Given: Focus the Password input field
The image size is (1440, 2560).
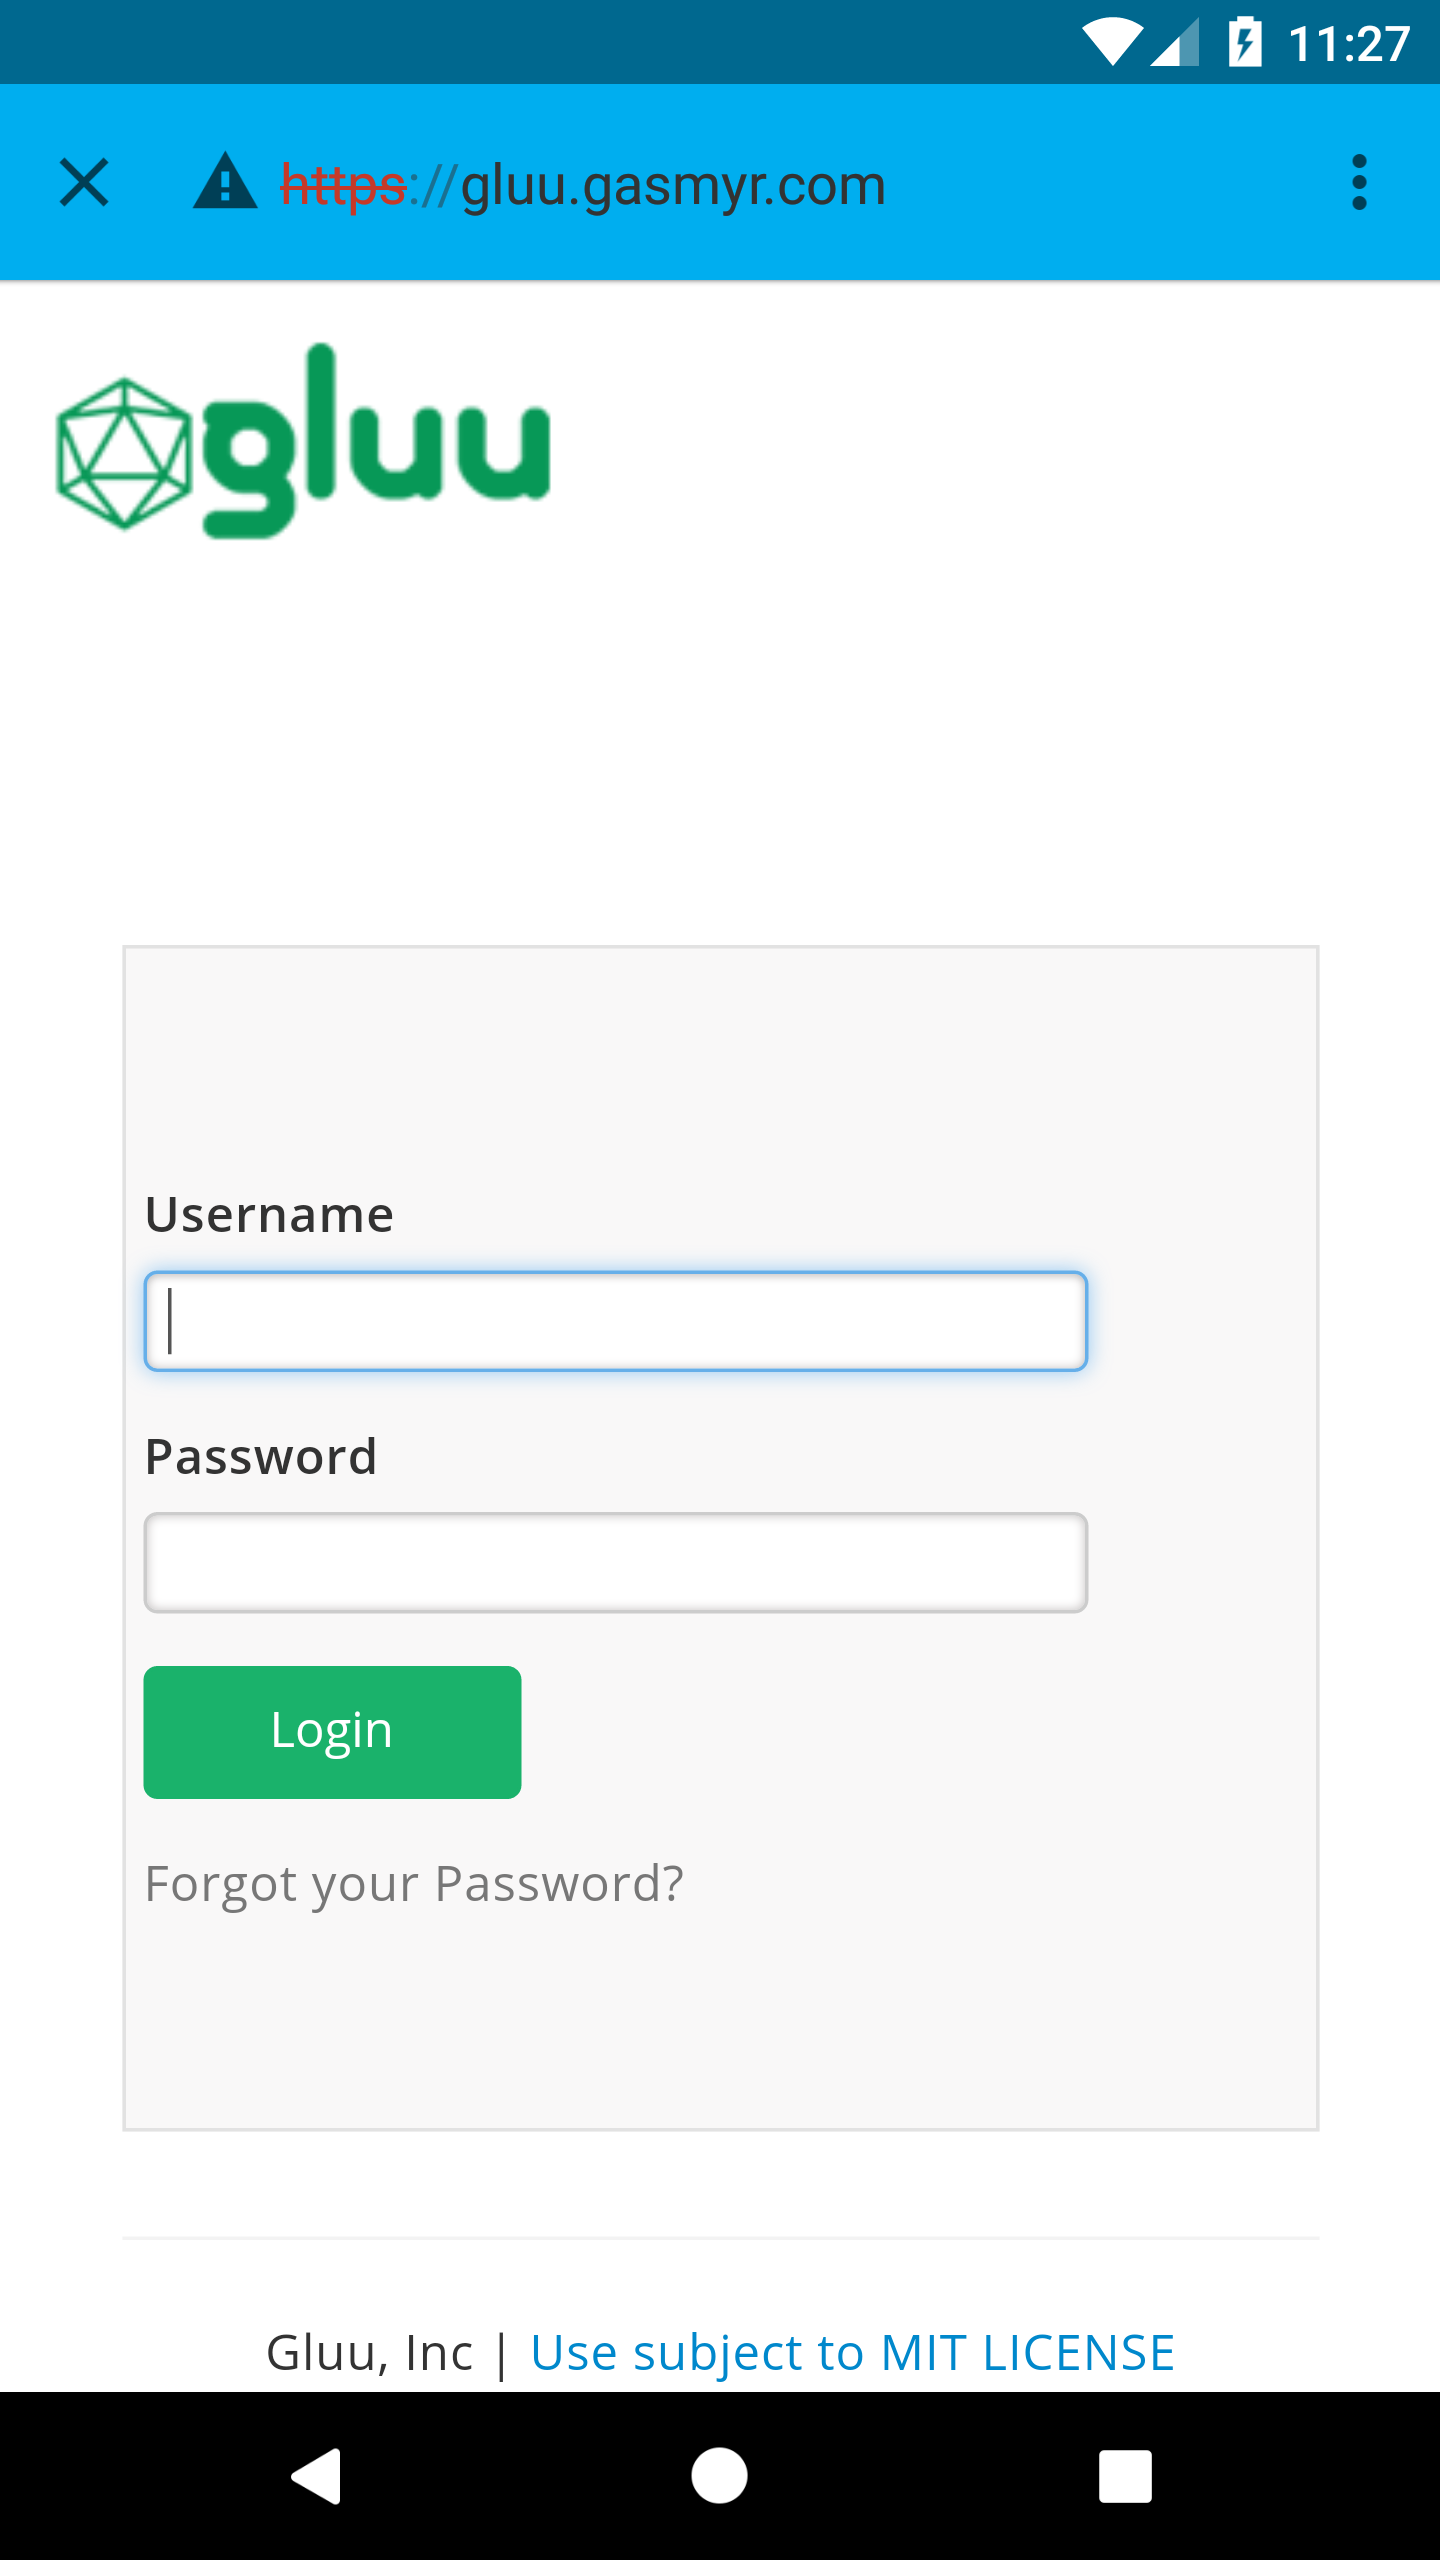Looking at the screenshot, I should (615, 1562).
